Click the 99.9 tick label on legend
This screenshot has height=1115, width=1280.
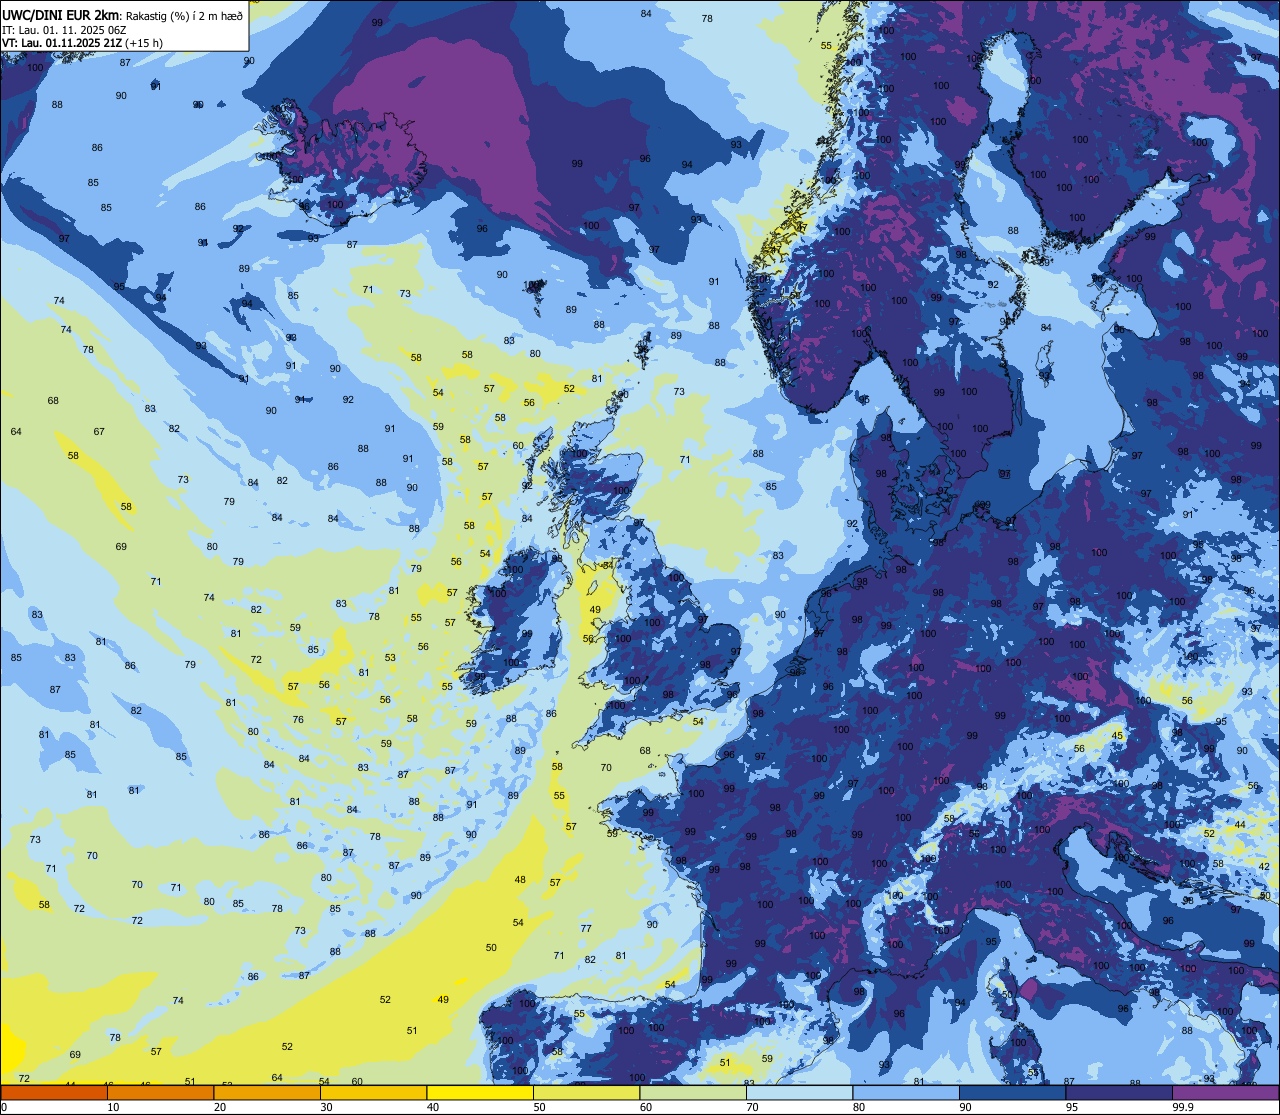(1183, 1107)
